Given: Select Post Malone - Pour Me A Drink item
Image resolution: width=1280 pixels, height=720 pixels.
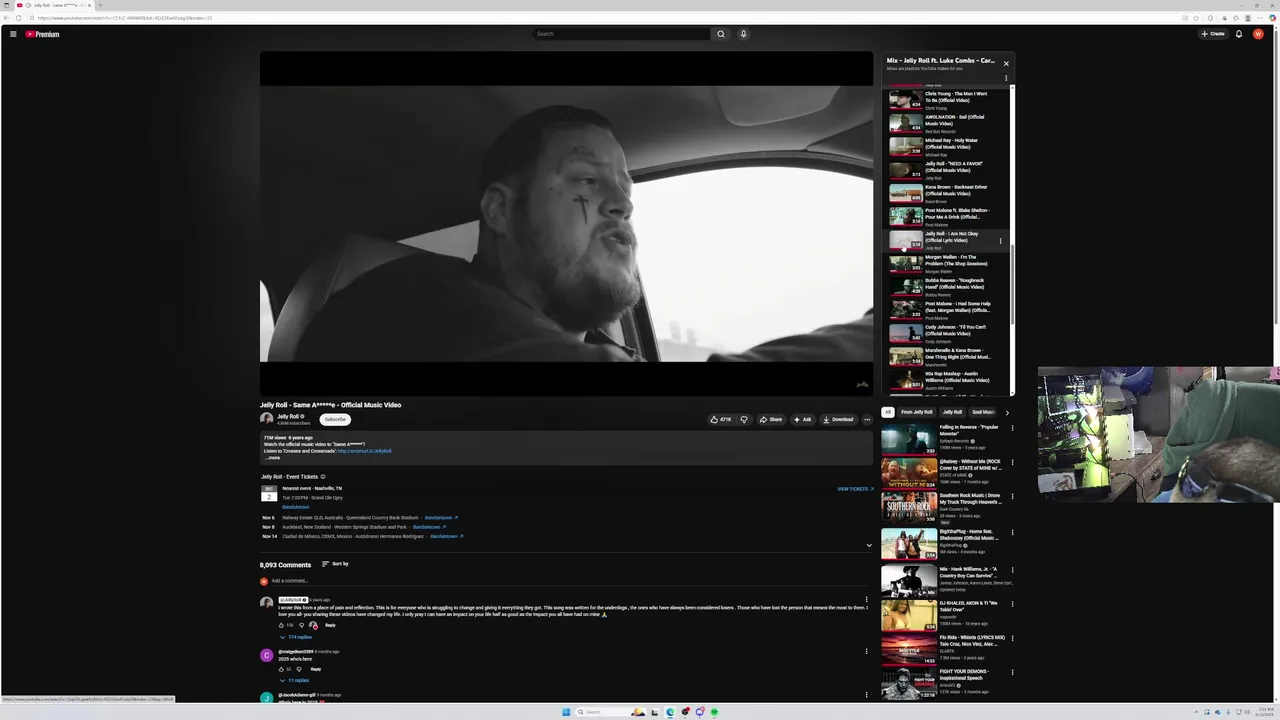Looking at the screenshot, I should (x=947, y=217).
